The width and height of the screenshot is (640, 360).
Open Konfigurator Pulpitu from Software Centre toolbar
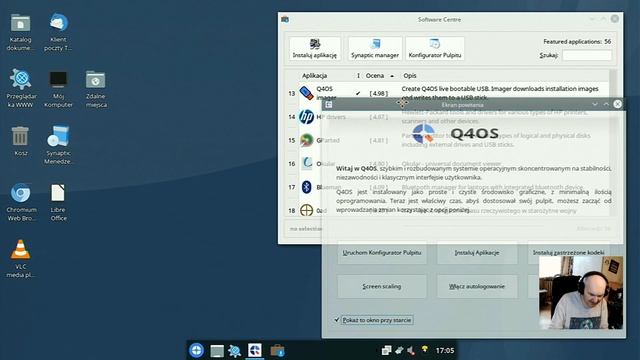point(435,49)
